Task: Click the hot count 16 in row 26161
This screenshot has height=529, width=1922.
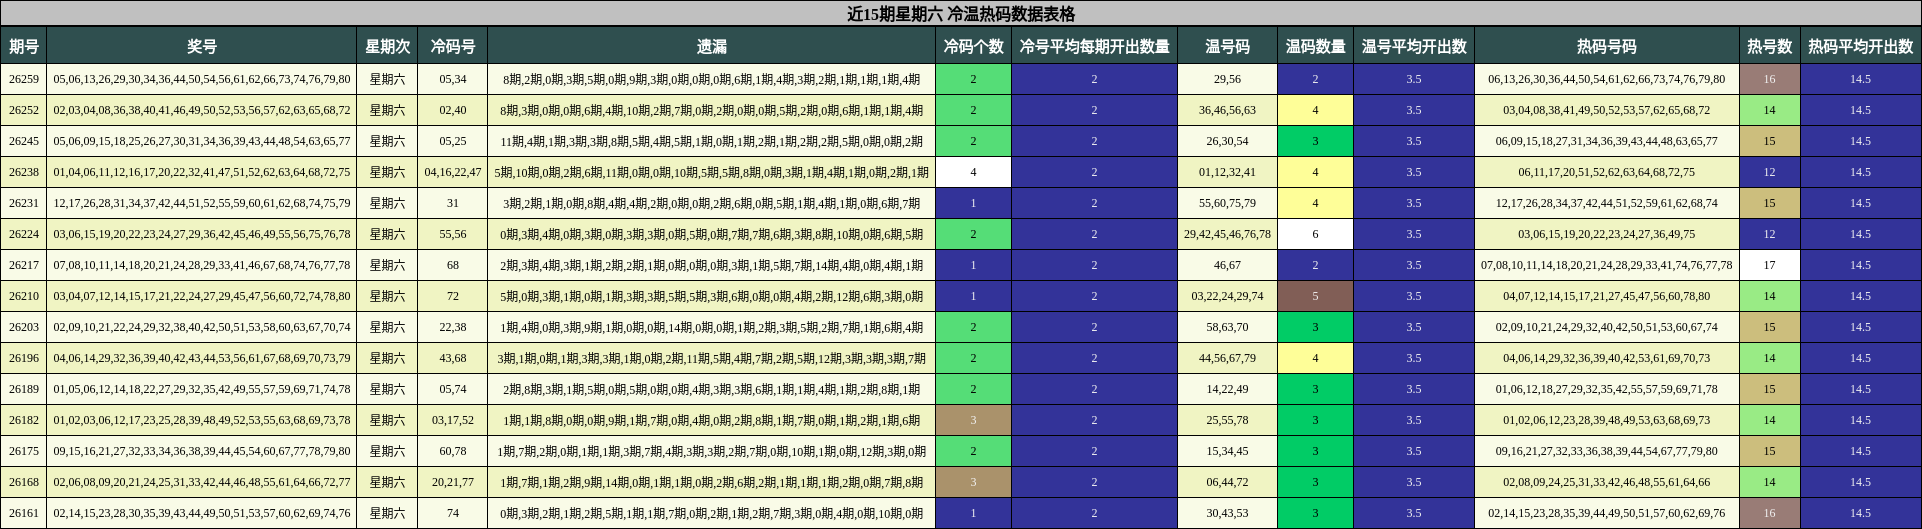Action: (x=1770, y=513)
